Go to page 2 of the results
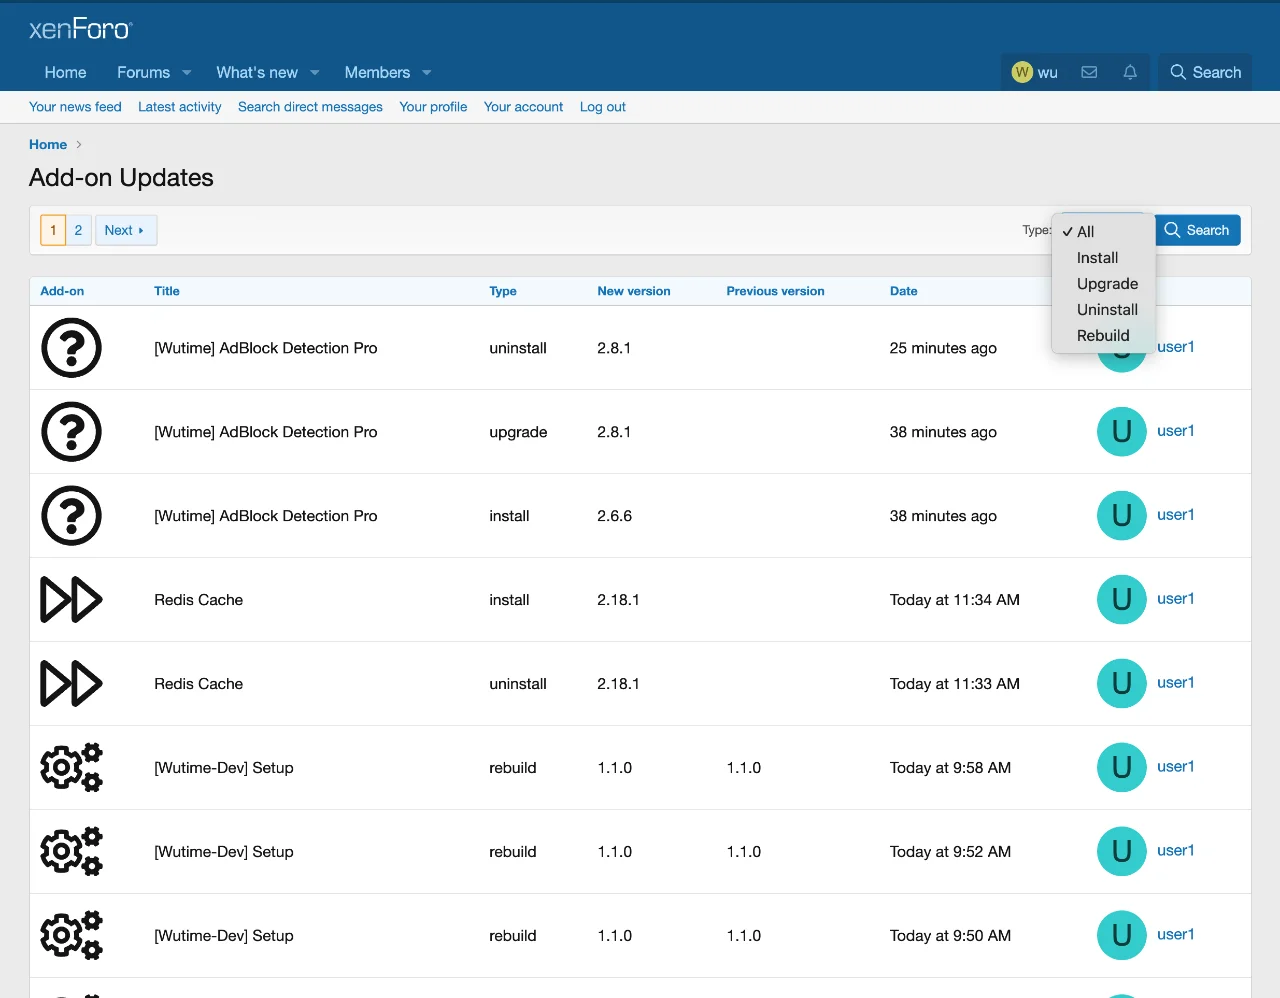1280x998 pixels. 78,230
